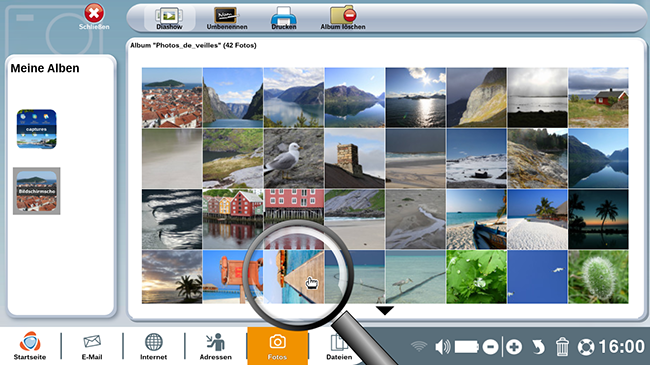
Task: Open the Dateien files section
Action: point(339,346)
